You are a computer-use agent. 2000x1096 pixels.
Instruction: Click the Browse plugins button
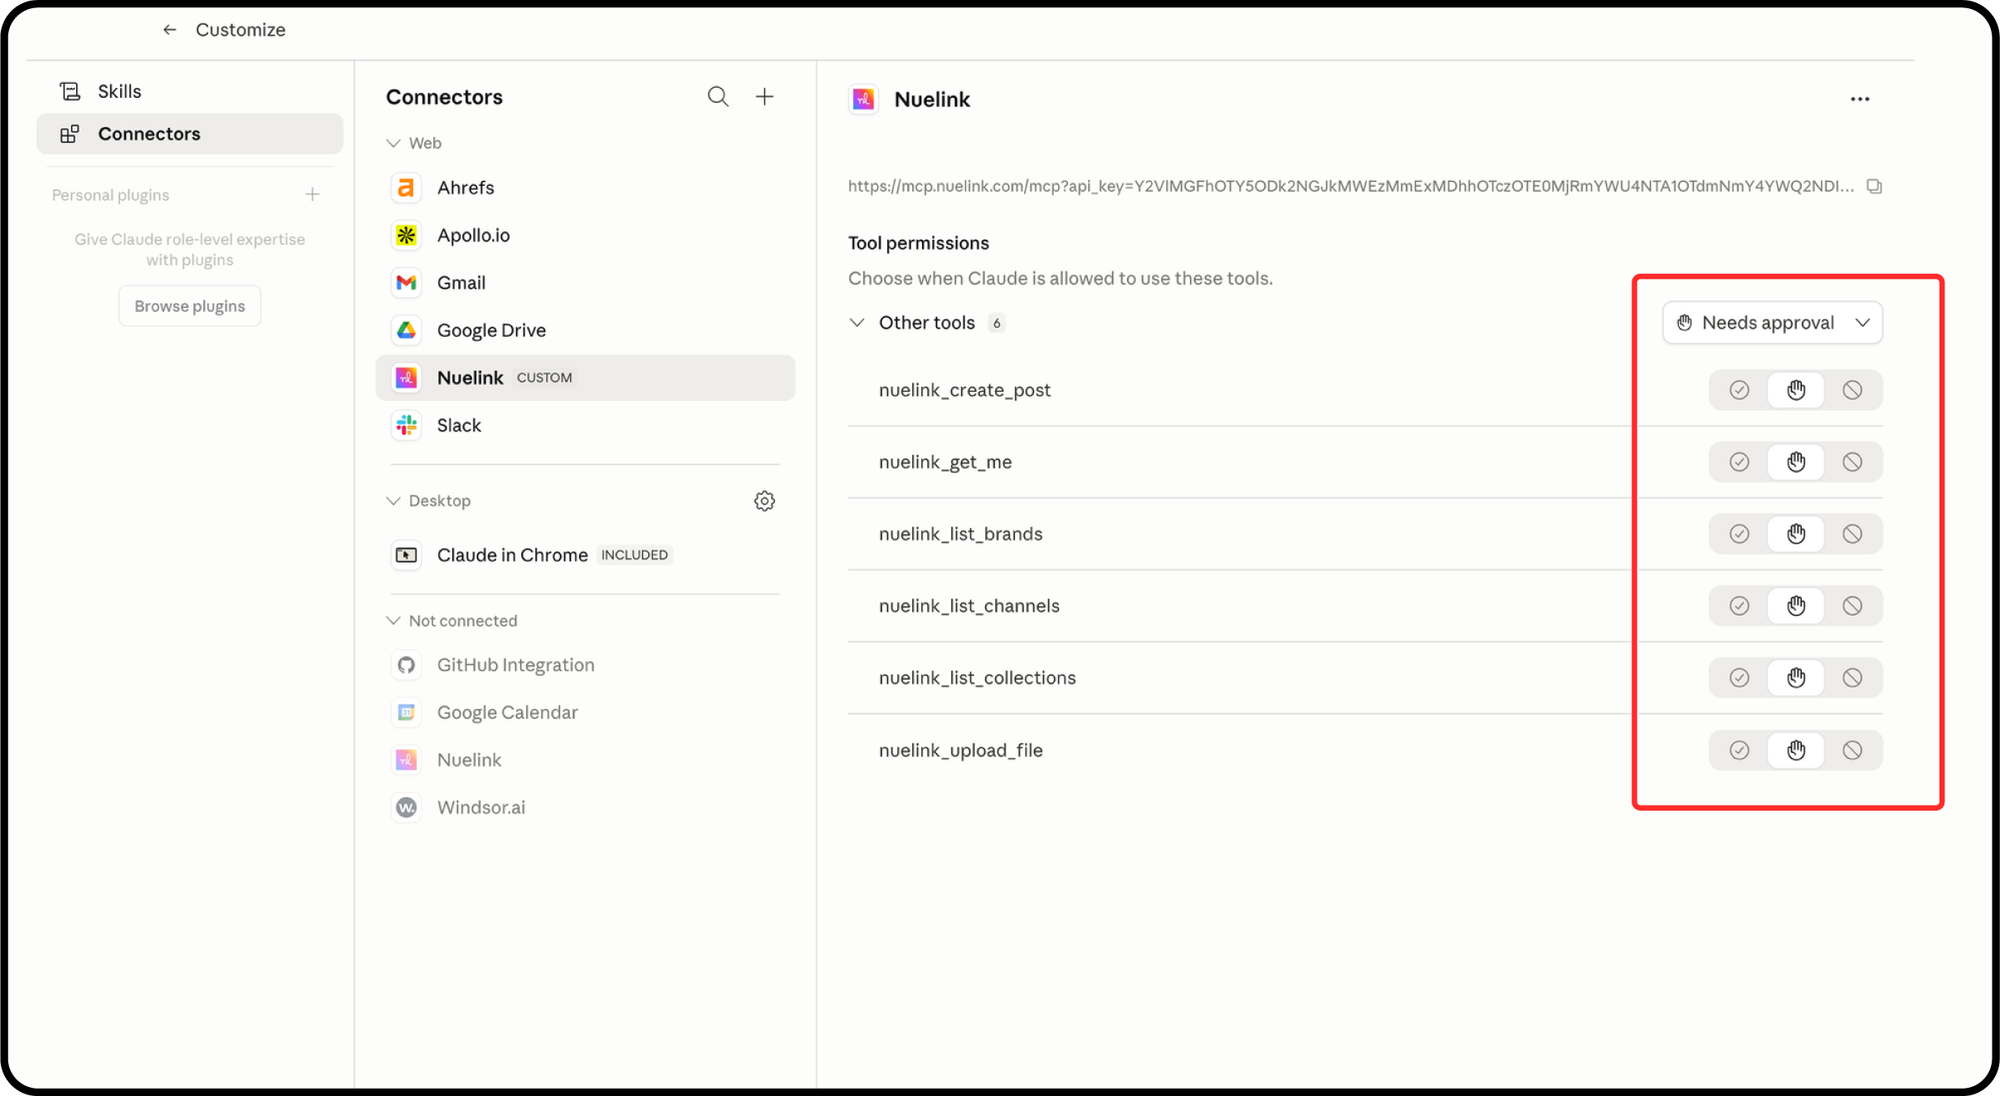pos(190,306)
